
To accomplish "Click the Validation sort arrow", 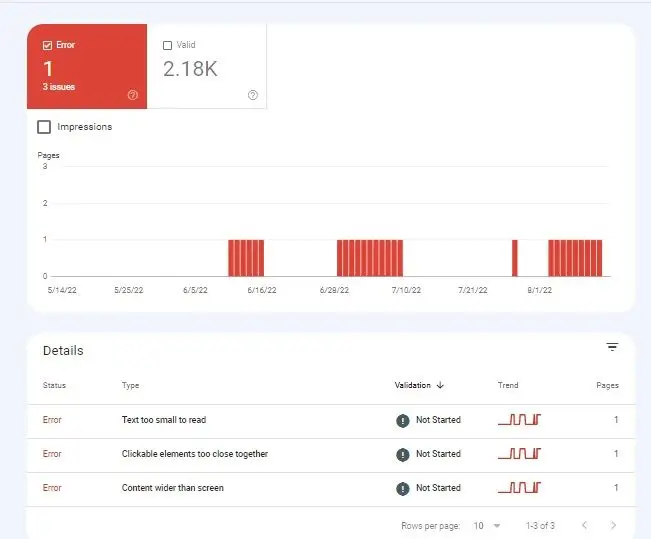I will tap(441, 385).
